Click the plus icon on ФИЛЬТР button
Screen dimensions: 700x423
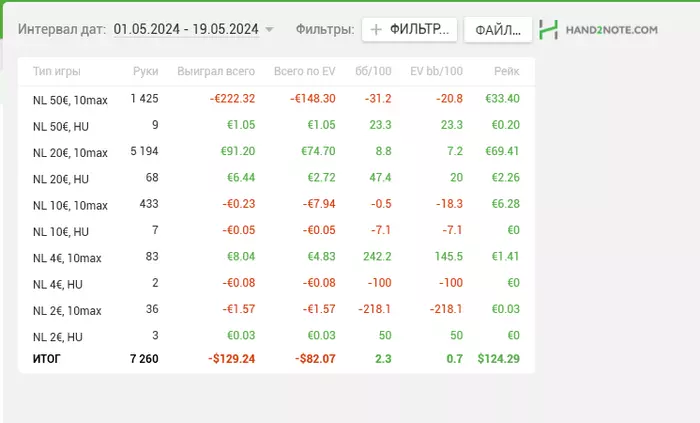pos(376,30)
